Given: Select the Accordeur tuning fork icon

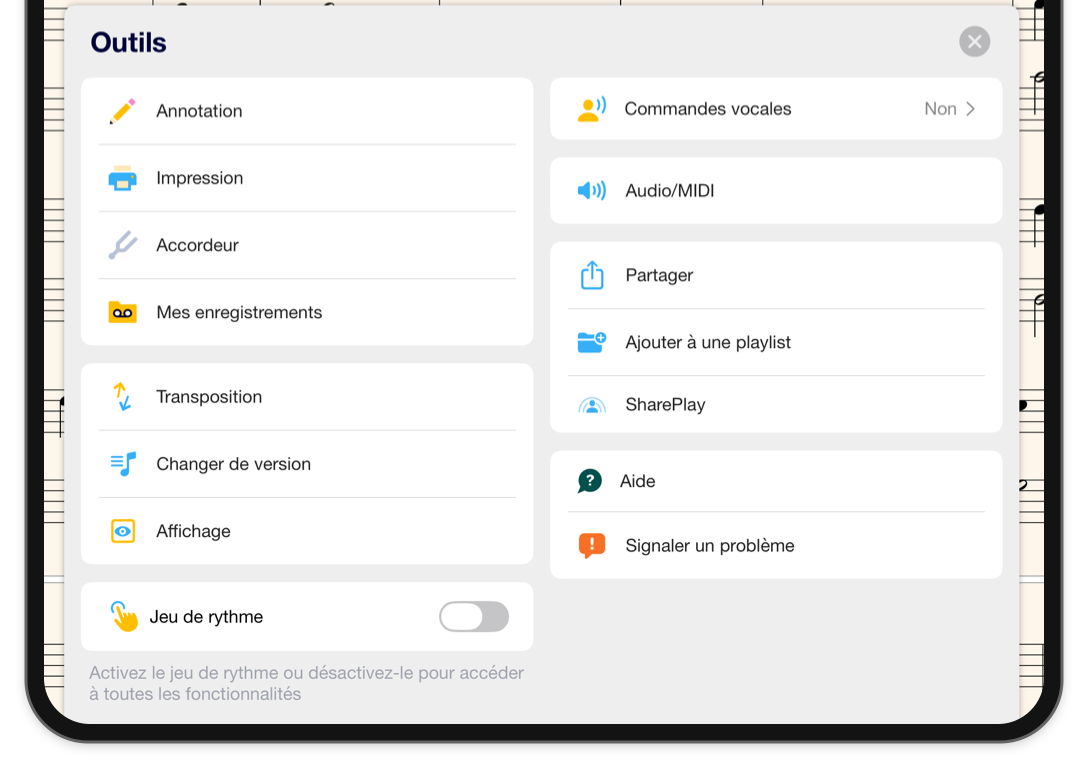Looking at the screenshot, I should click(x=123, y=245).
